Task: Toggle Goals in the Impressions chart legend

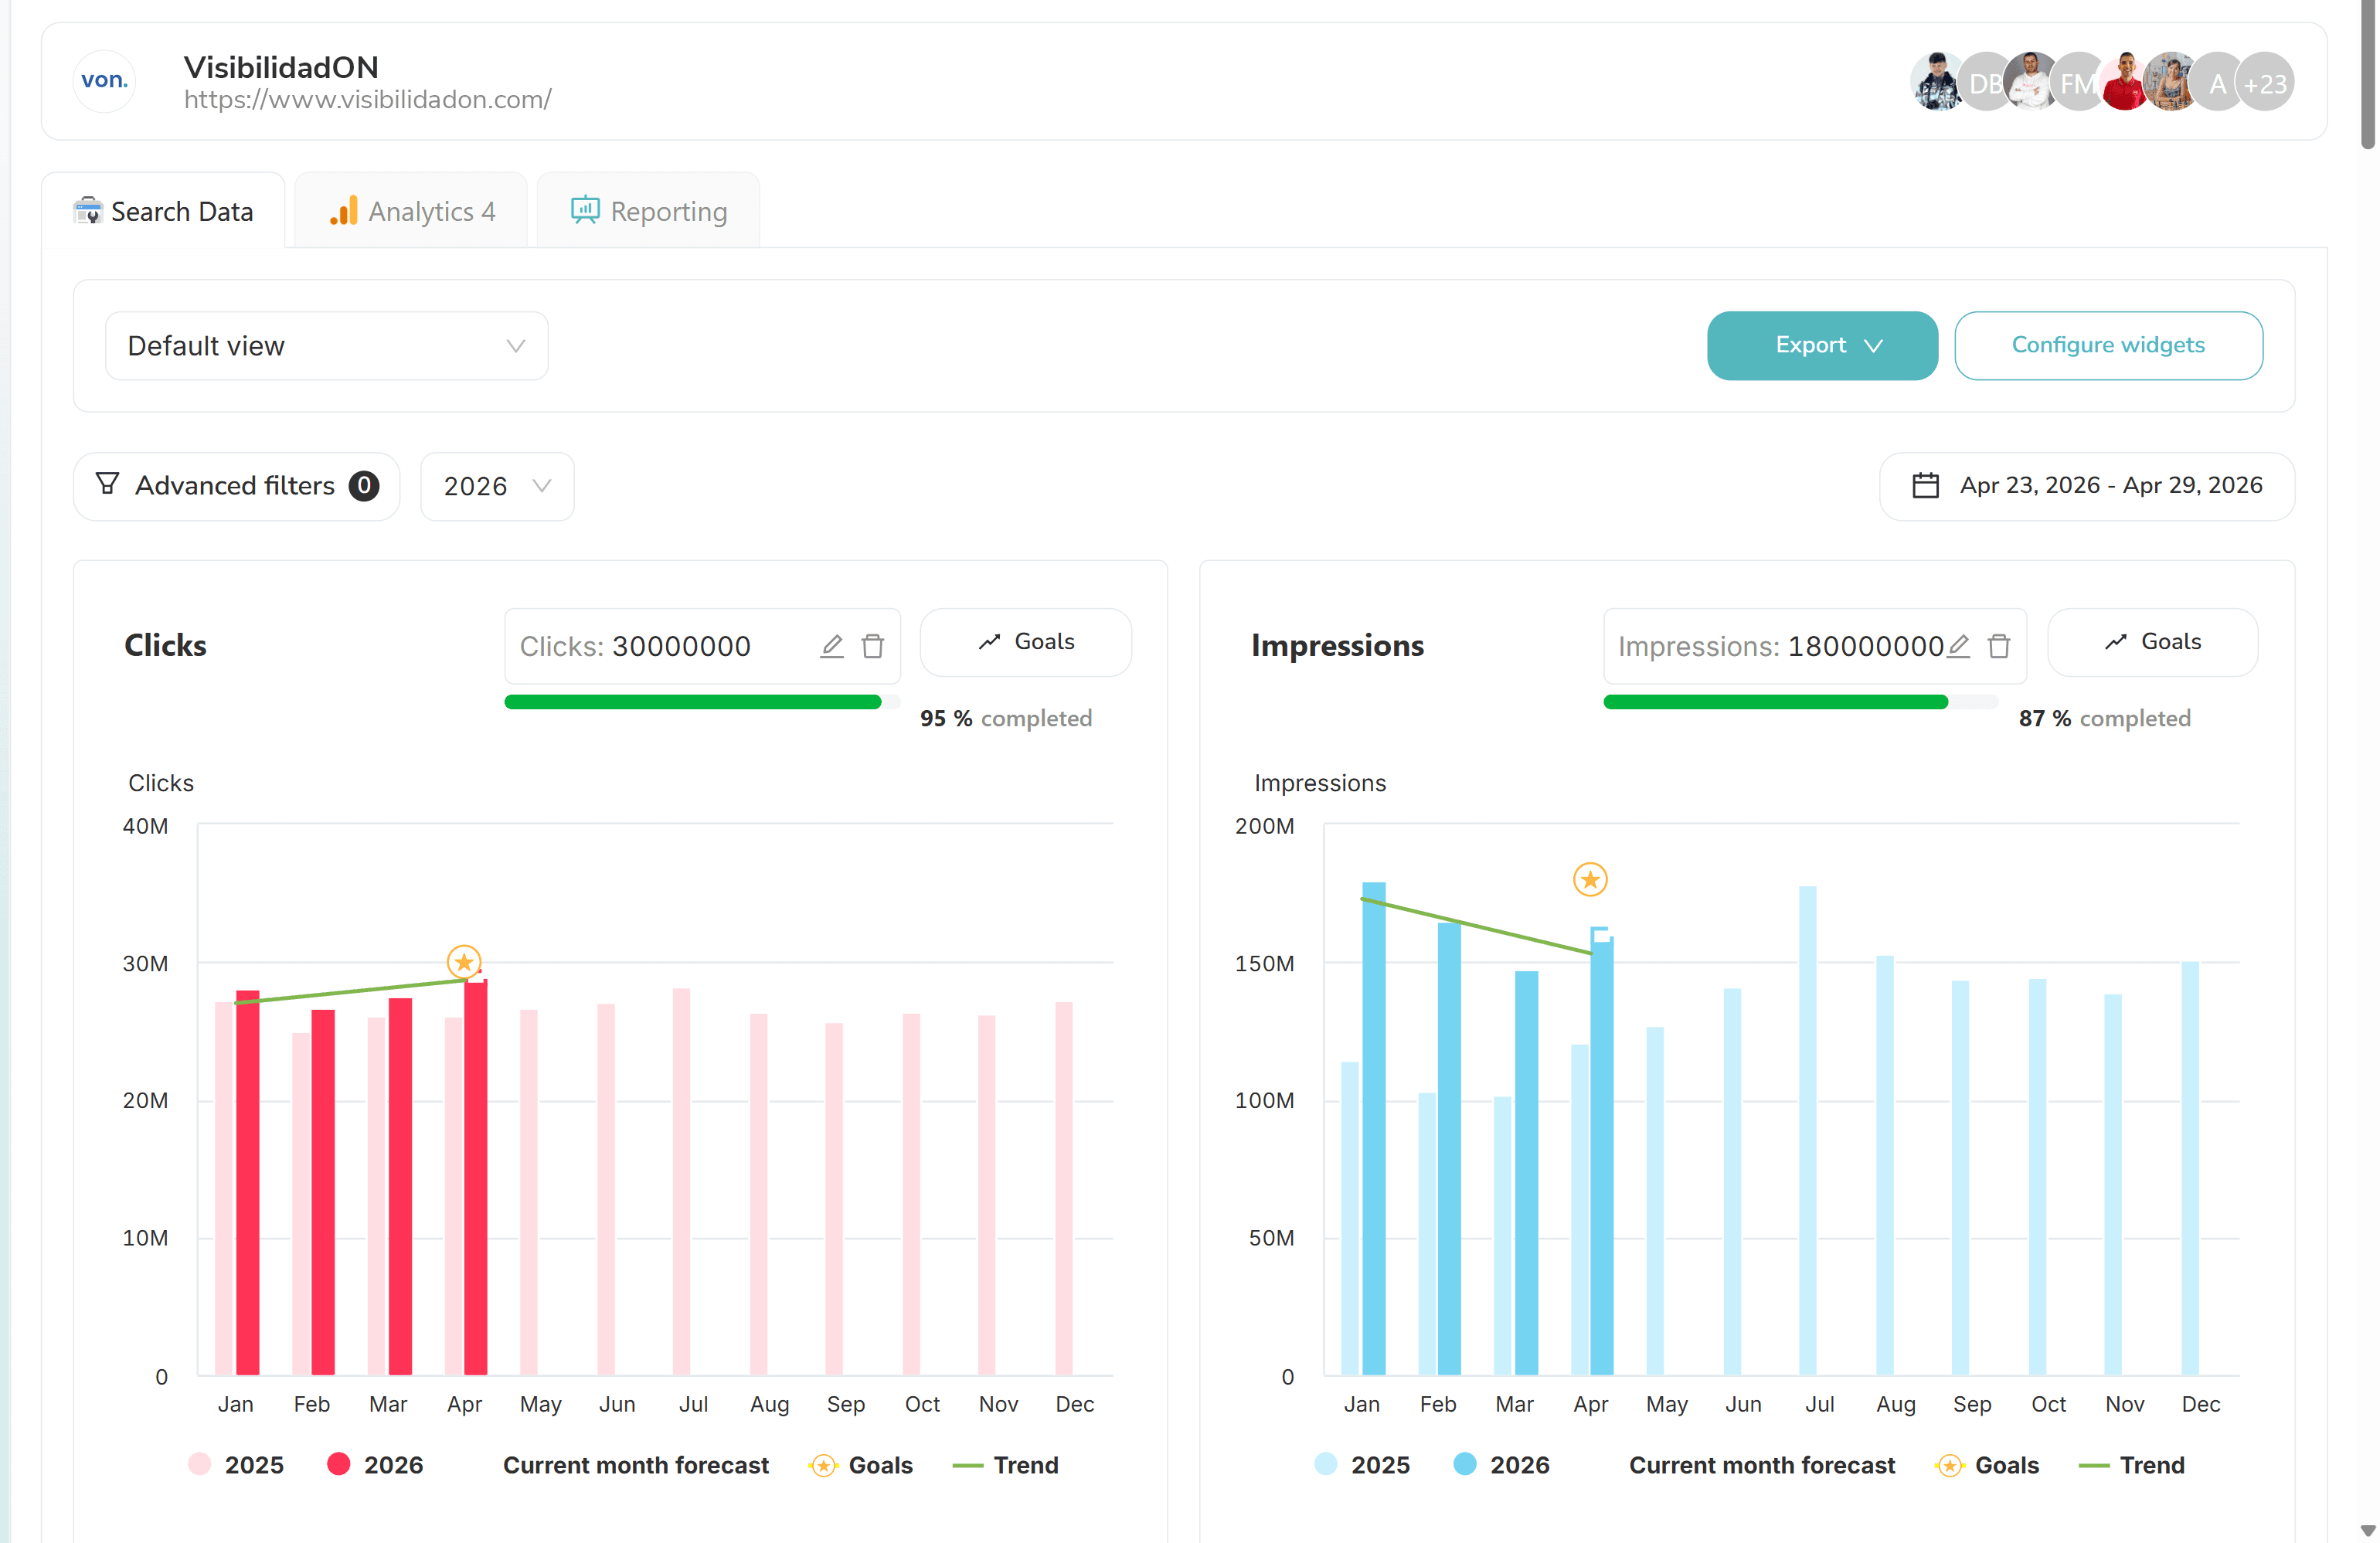Action: tap(1987, 1465)
